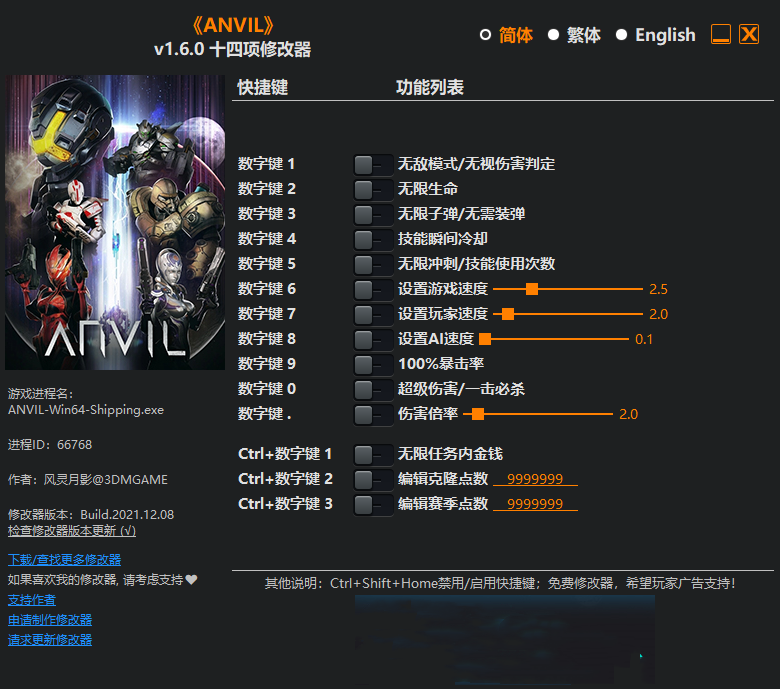Toggle 技能瞬间冷却 switch

click(x=373, y=239)
